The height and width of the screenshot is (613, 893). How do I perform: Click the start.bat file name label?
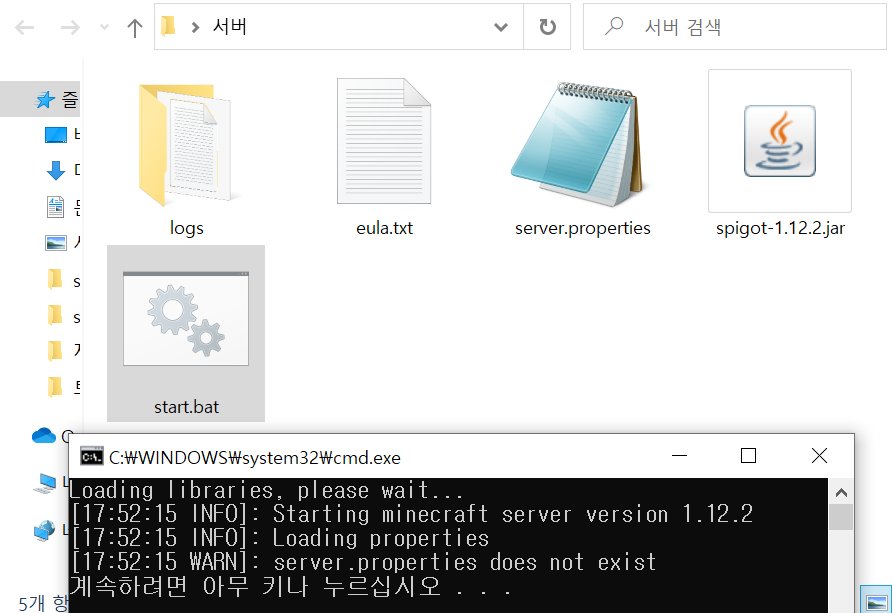(x=186, y=407)
